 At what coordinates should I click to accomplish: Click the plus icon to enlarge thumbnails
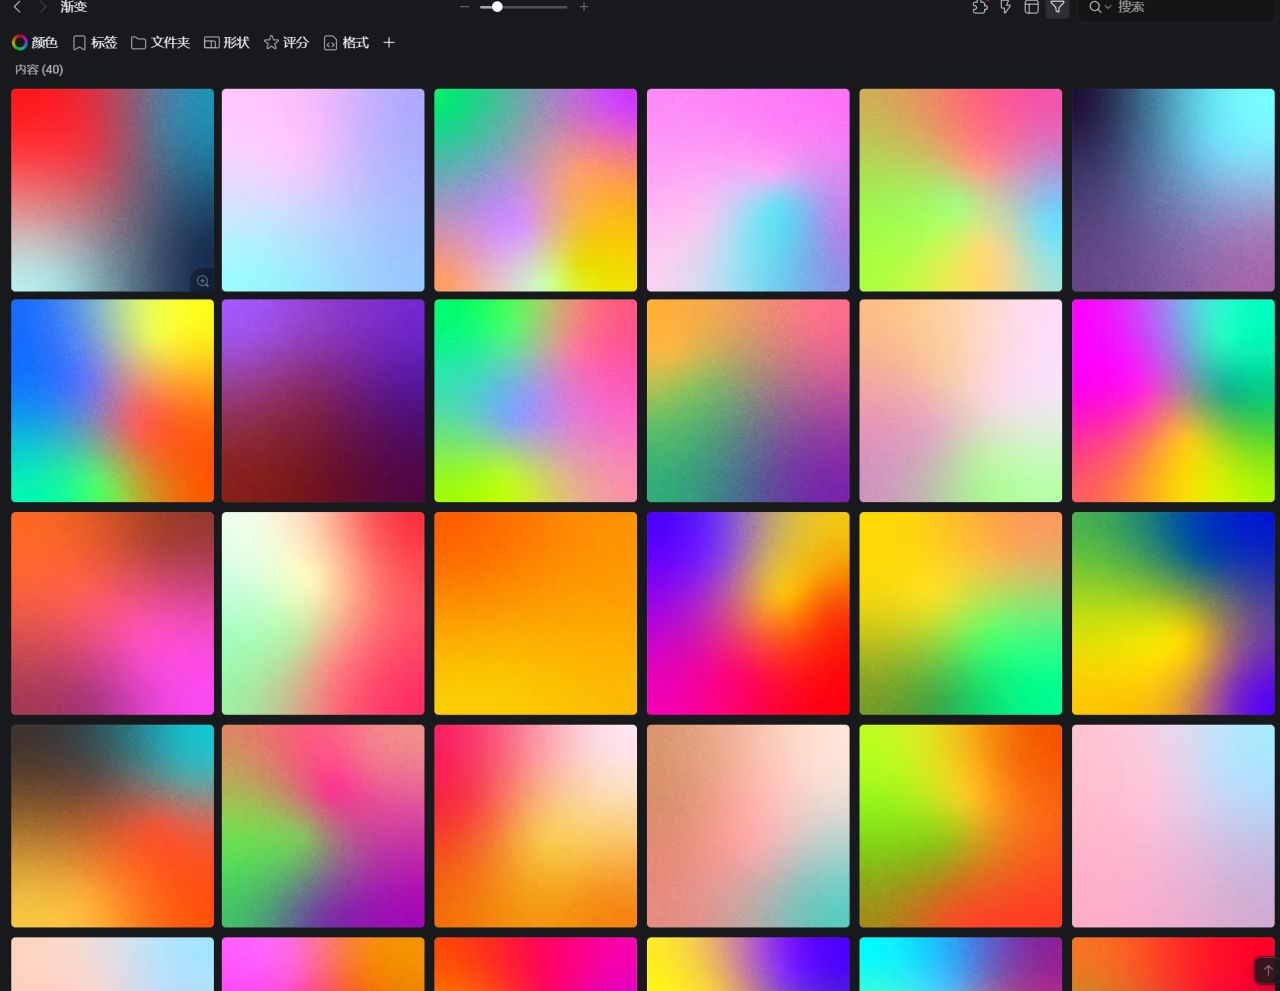click(x=584, y=7)
